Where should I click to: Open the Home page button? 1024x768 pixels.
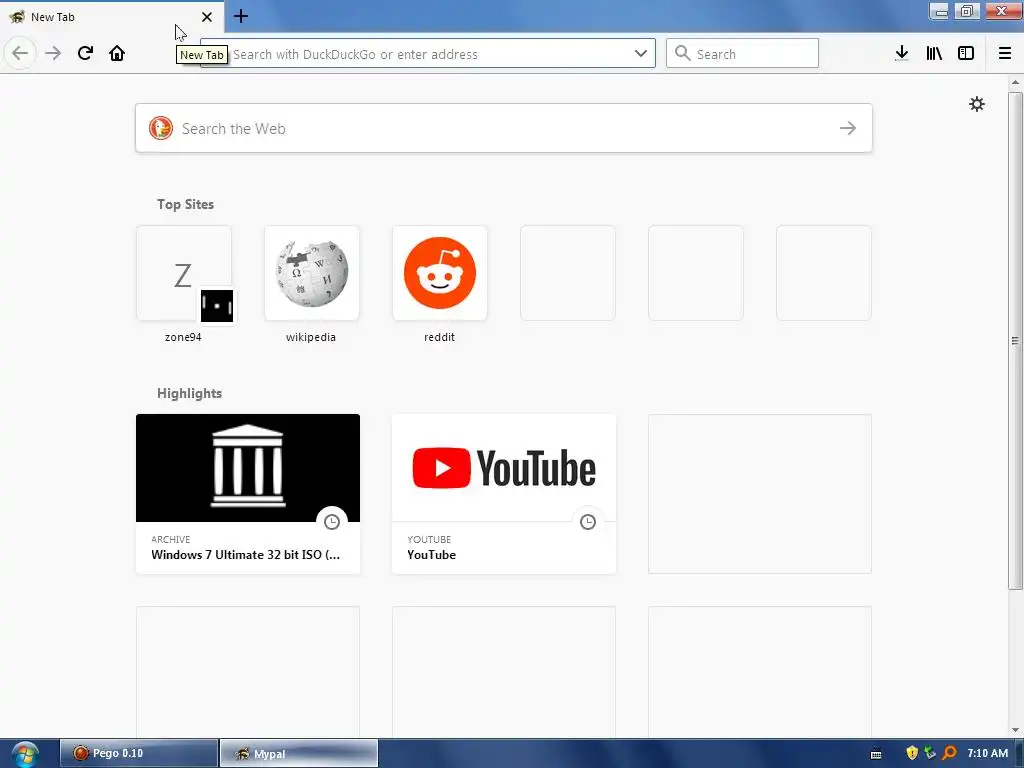pyautogui.click(x=117, y=53)
